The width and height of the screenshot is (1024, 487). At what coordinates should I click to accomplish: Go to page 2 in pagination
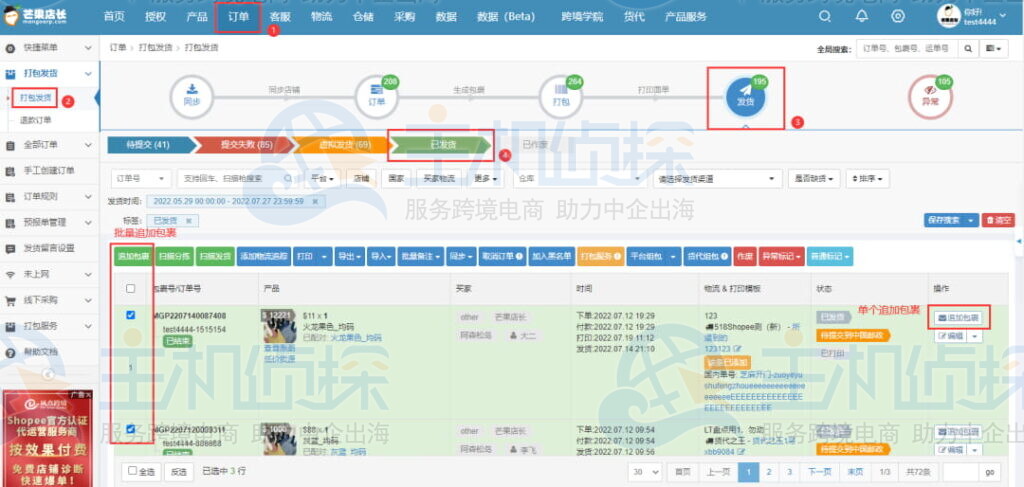click(769, 471)
